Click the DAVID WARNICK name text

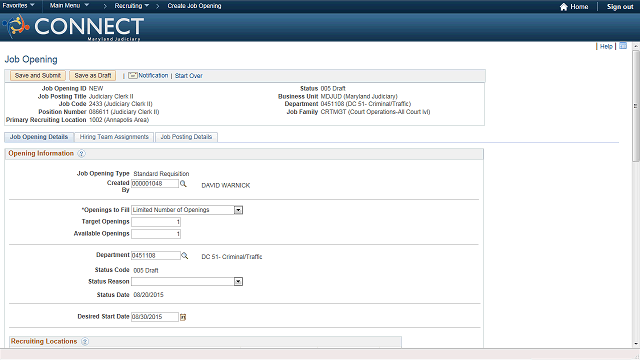(x=226, y=185)
